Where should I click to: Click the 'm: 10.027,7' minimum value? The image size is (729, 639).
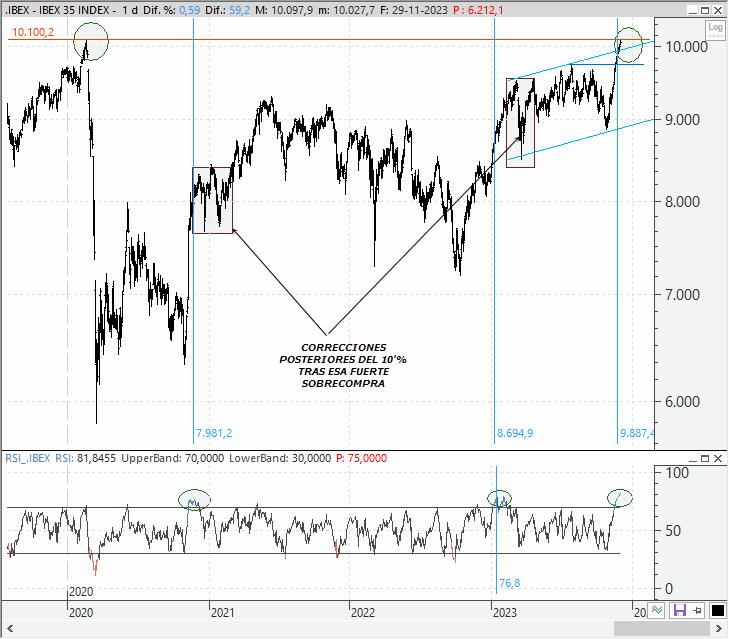346,10
